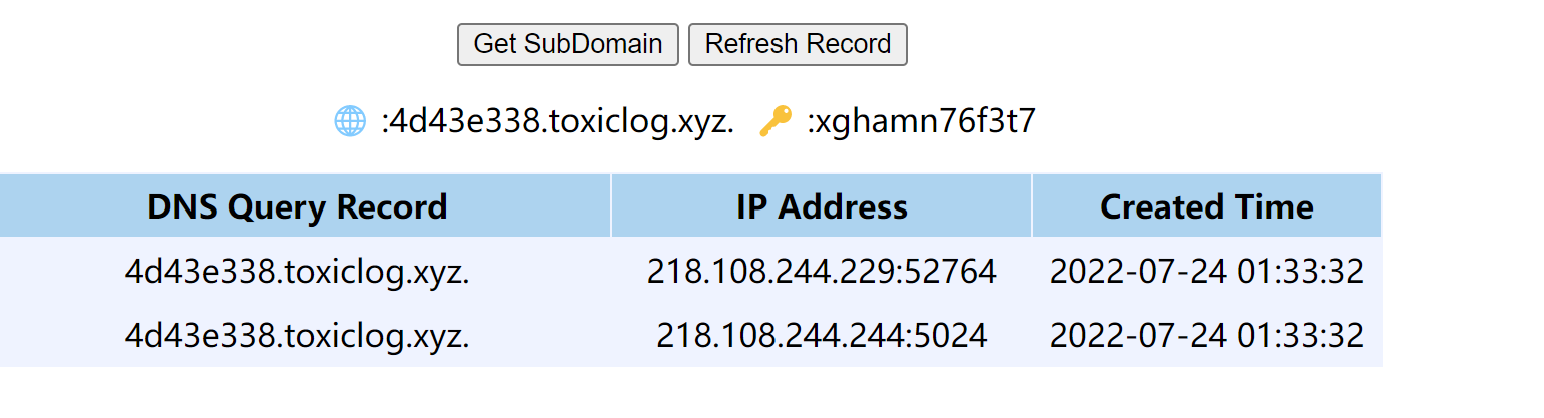1544x418 pixels.
Task: Click the Refresh Record button
Action: click(798, 44)
